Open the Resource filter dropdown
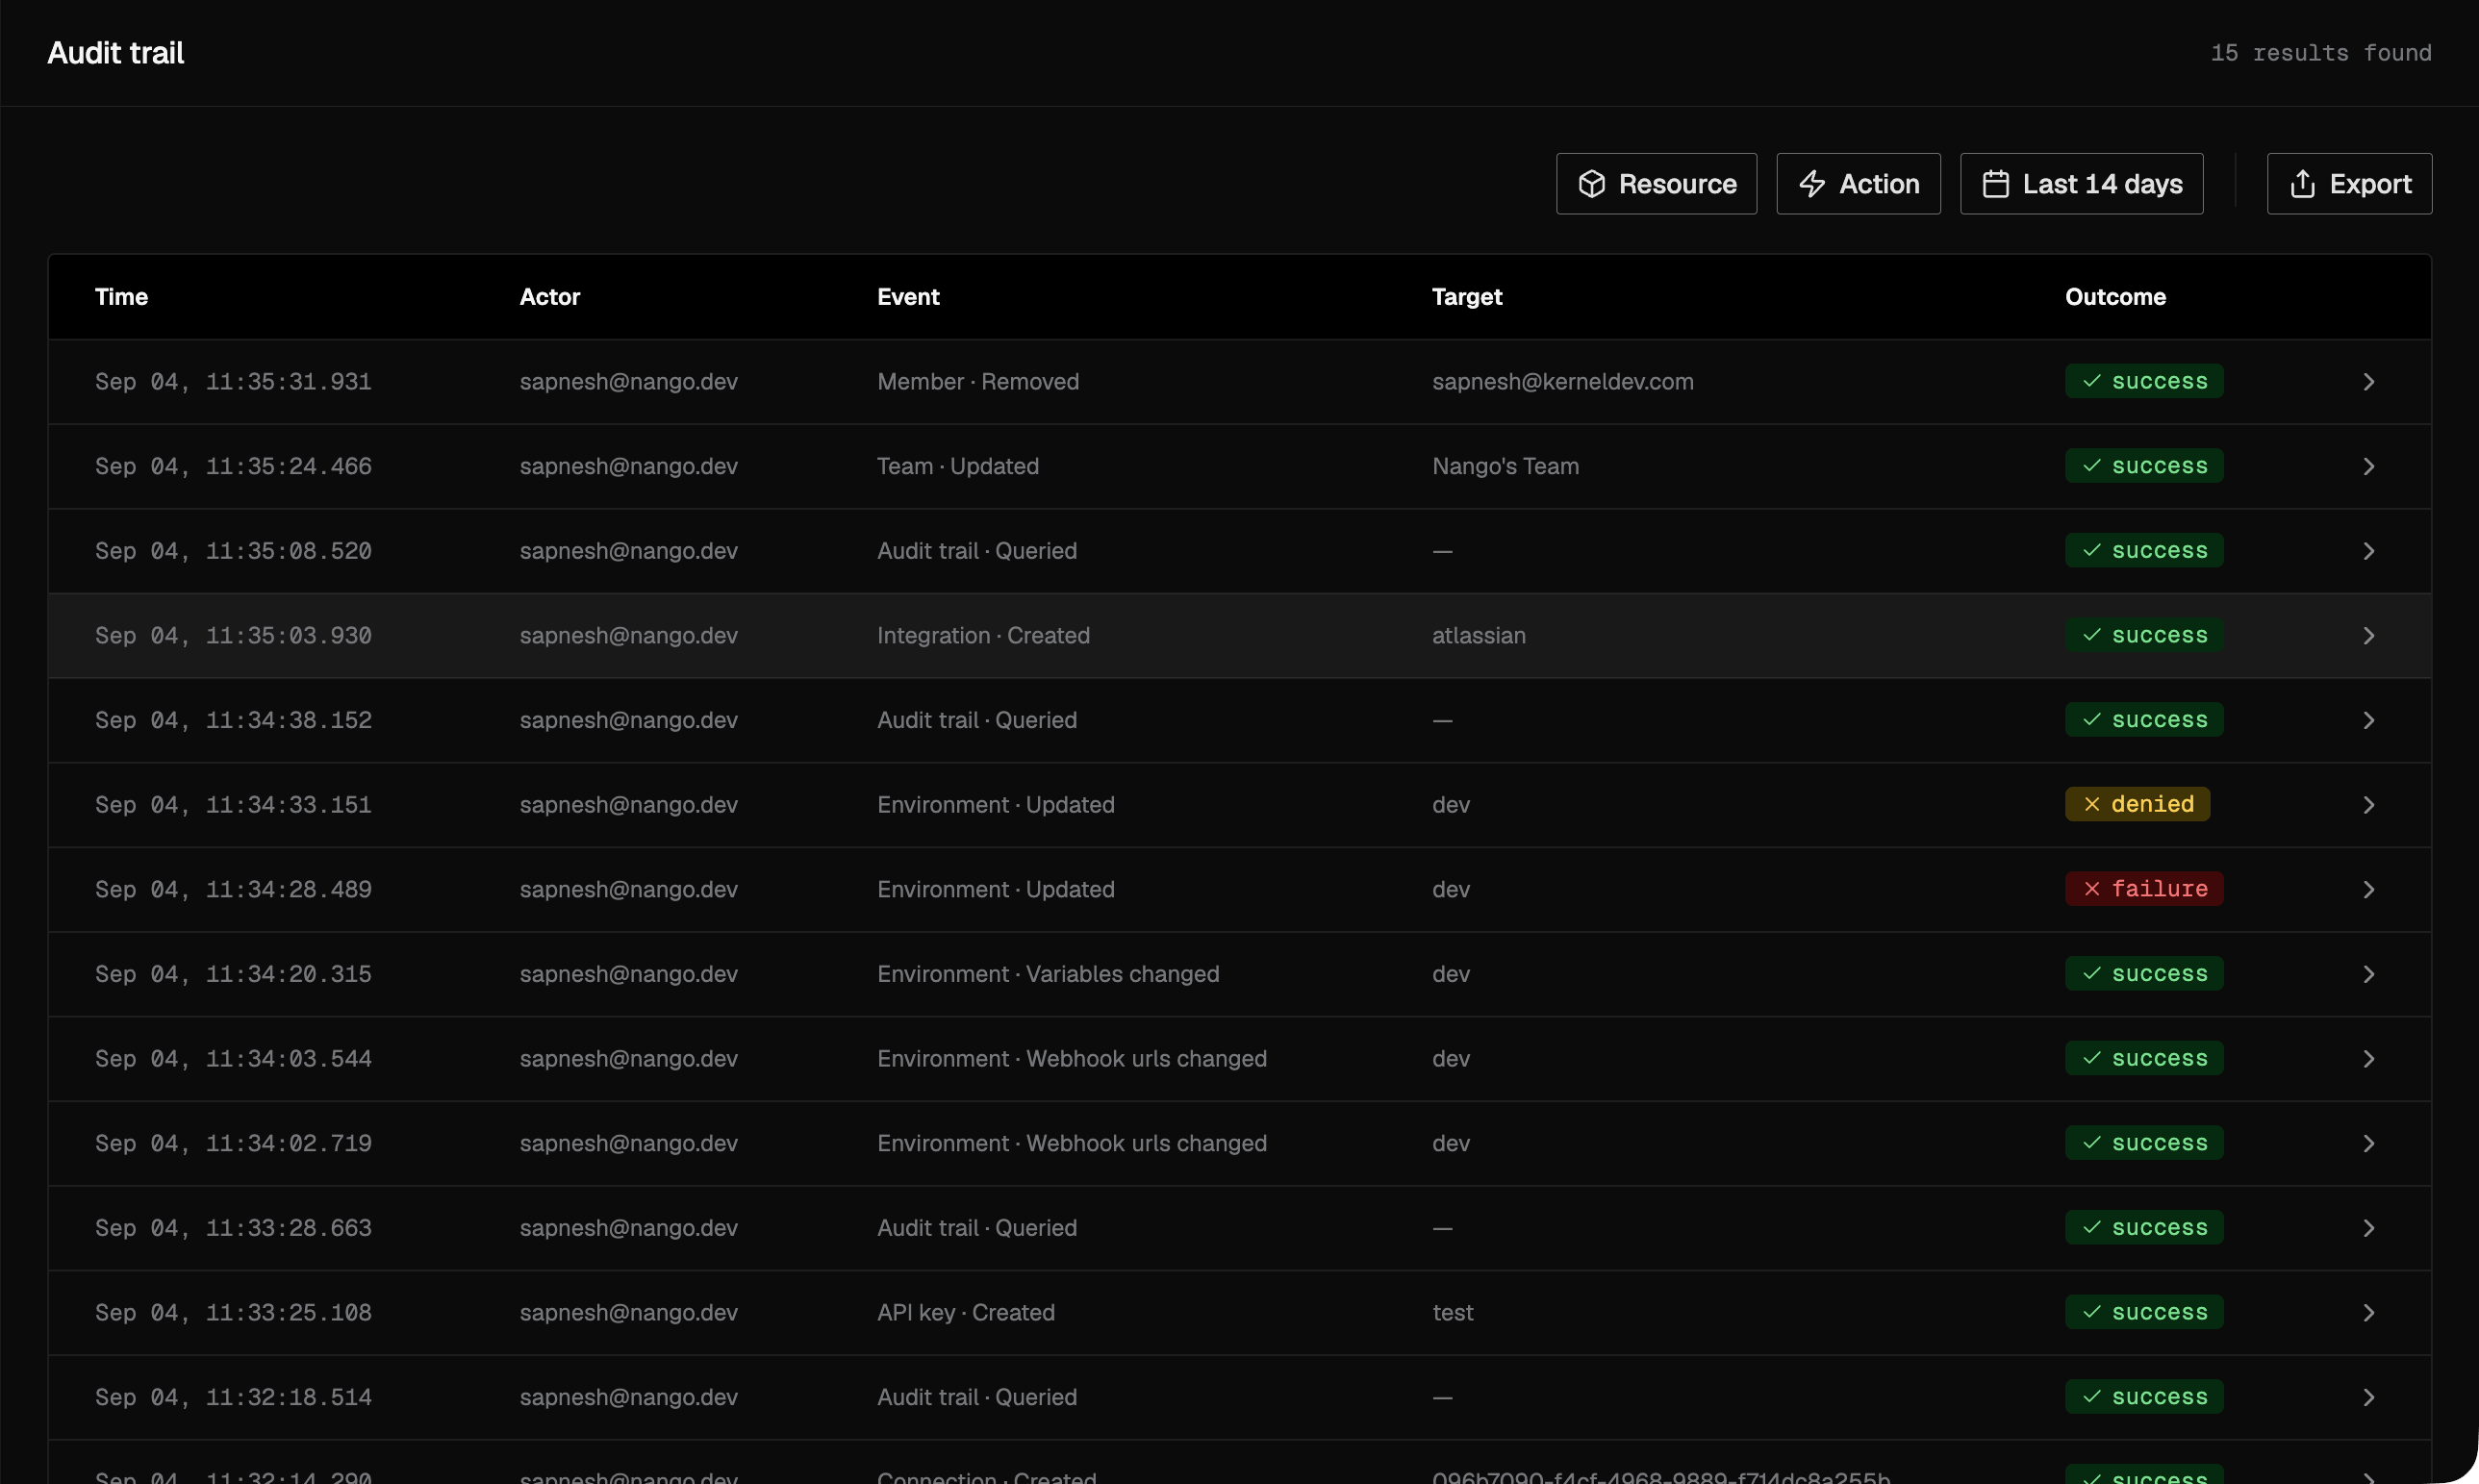The width and height of the screenshot is (2479, 1484). coord(1656,184)
